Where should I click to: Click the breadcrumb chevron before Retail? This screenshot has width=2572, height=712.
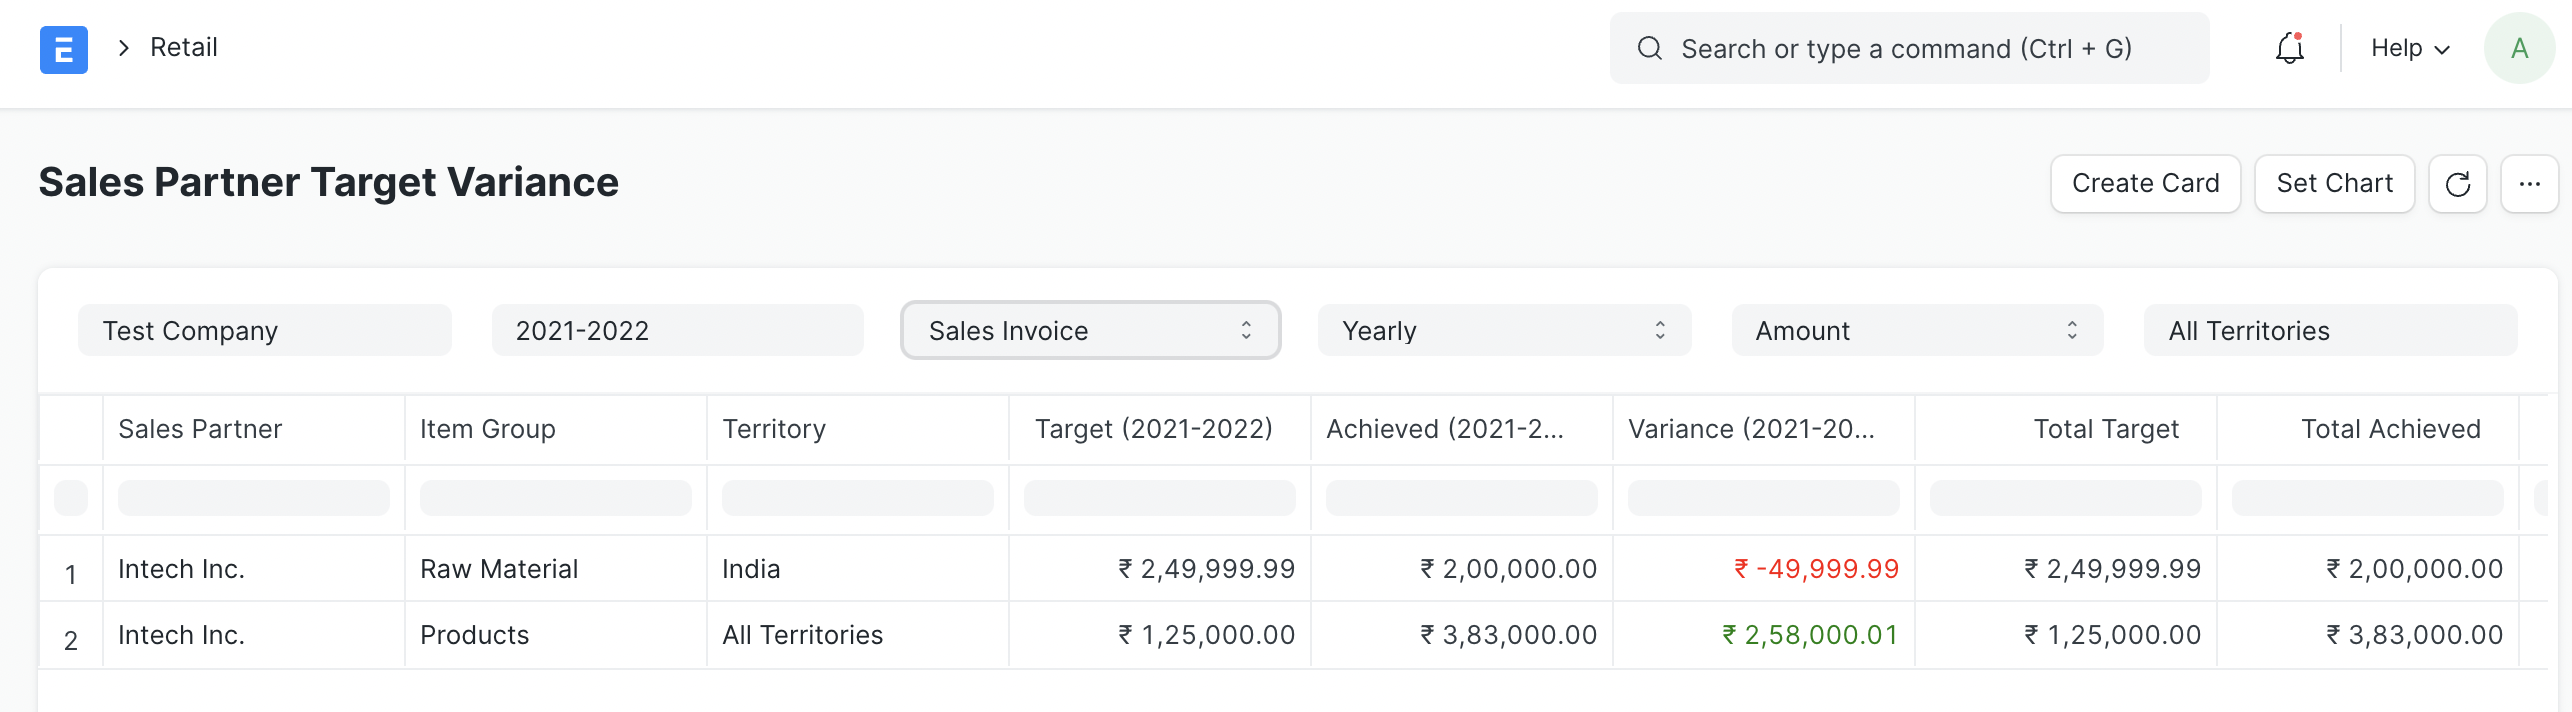tap(124, 48)
